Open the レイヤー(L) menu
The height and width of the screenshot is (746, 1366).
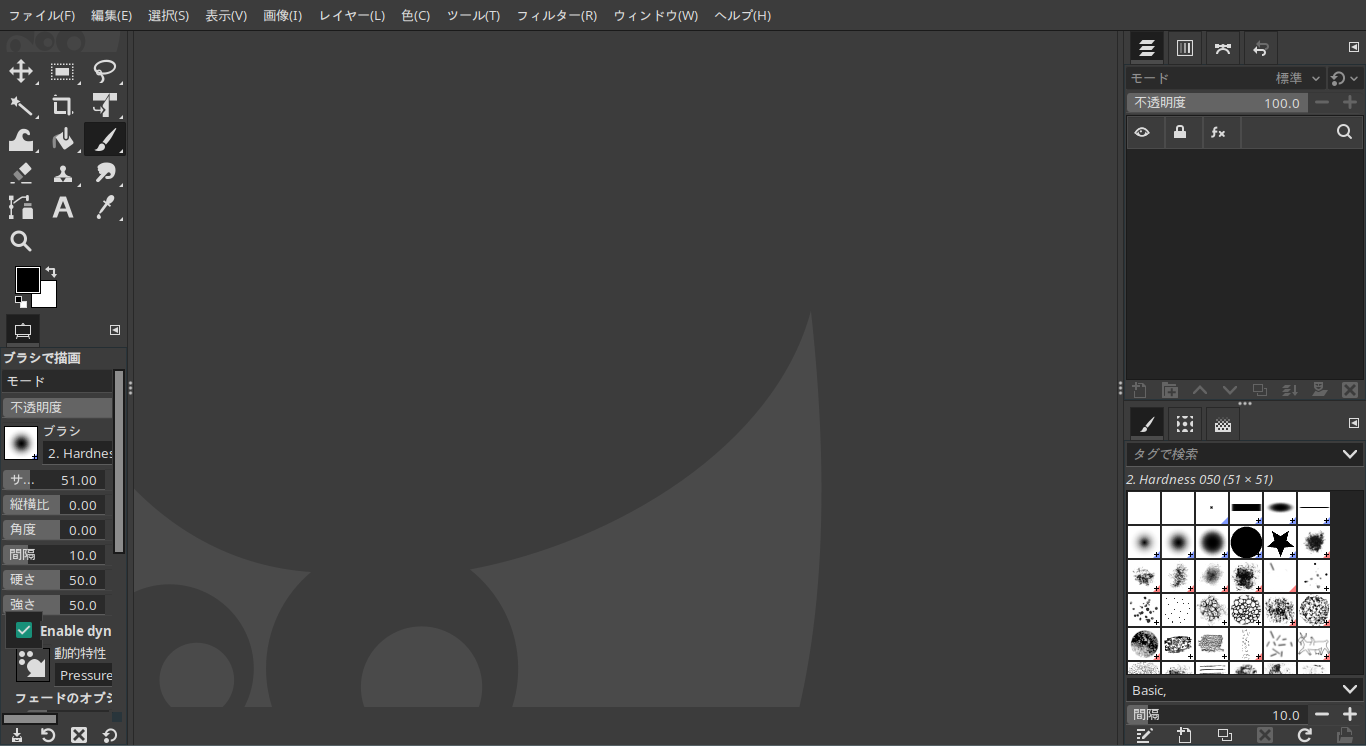pyautogui.click(x=352, y=16)
